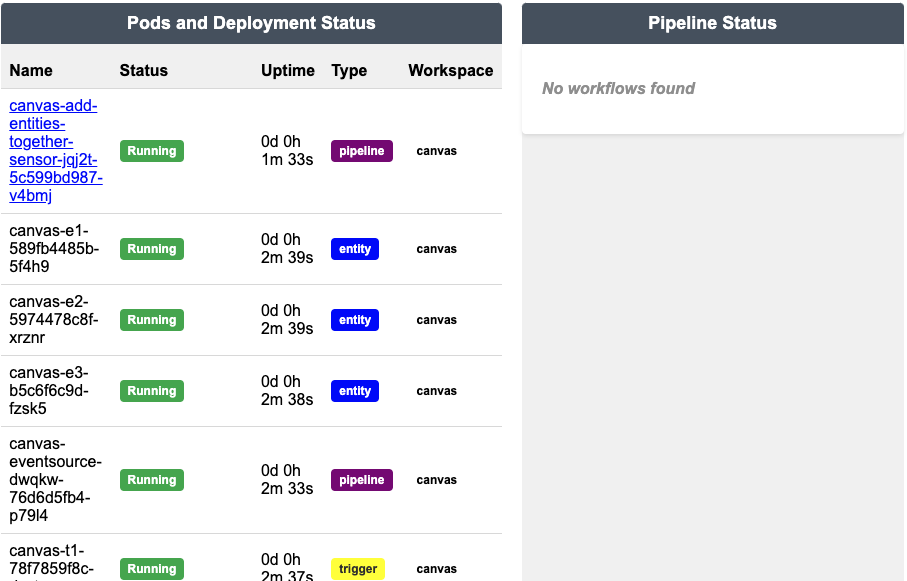
Task: Click pipeline type badge of sensor pod
Action: (x=362, y=151)
